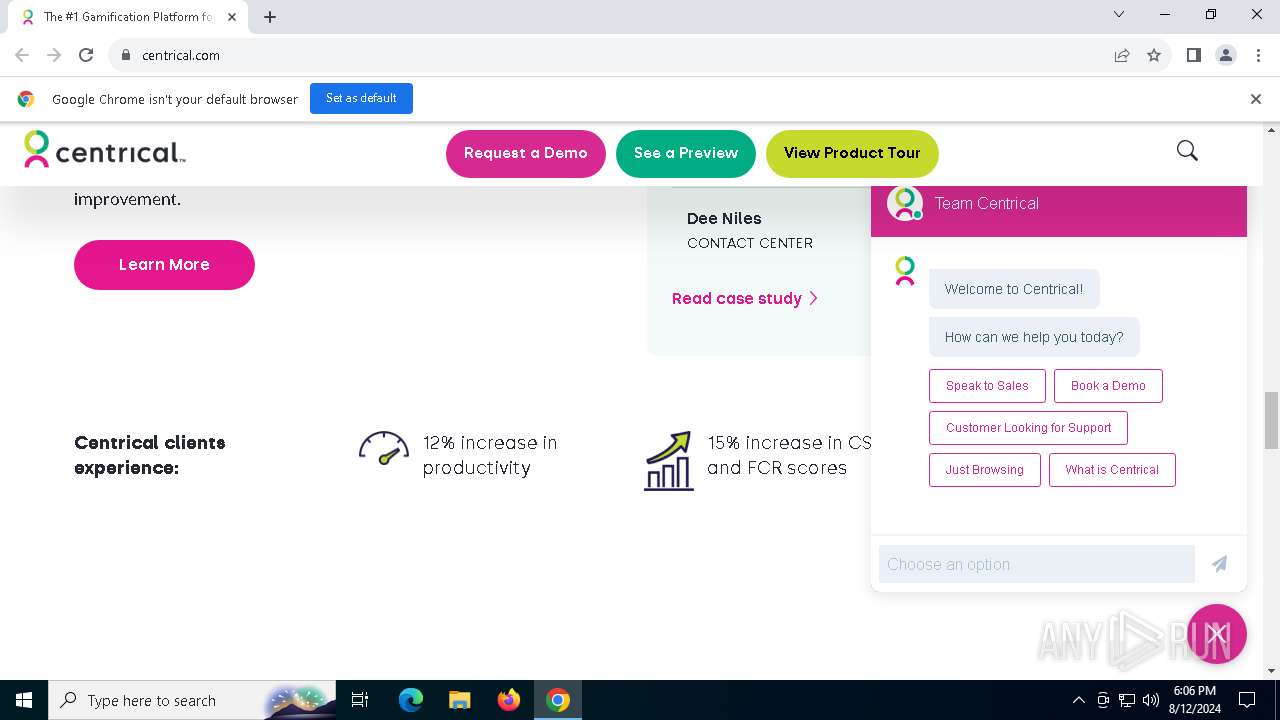The width and height of the screenshot is (1280, 720).
Task: View the site information lock icon
Action: (x=125, y=55)
